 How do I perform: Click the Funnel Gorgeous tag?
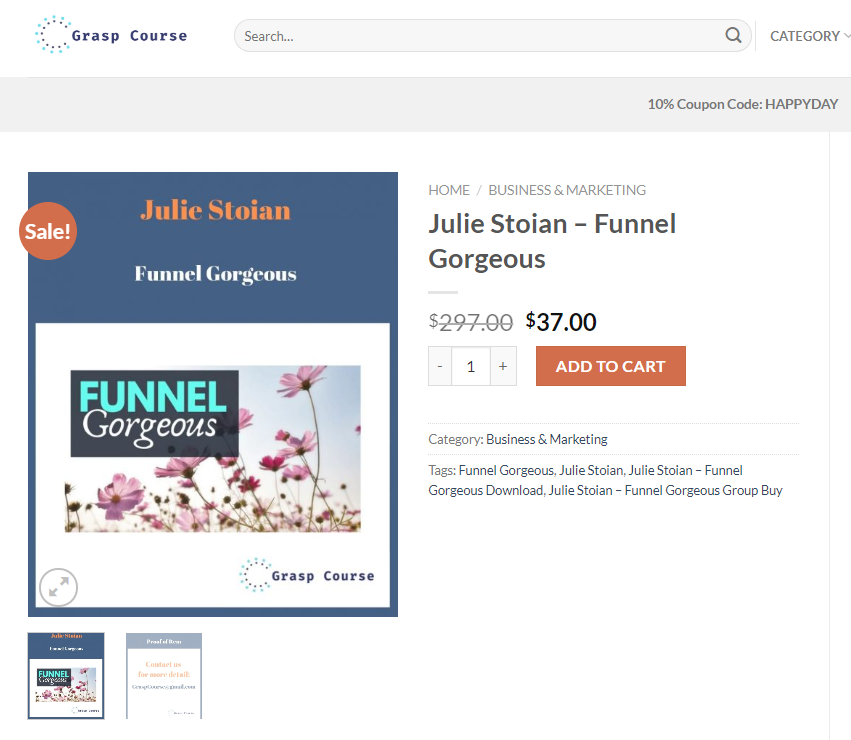click(506, 470)
